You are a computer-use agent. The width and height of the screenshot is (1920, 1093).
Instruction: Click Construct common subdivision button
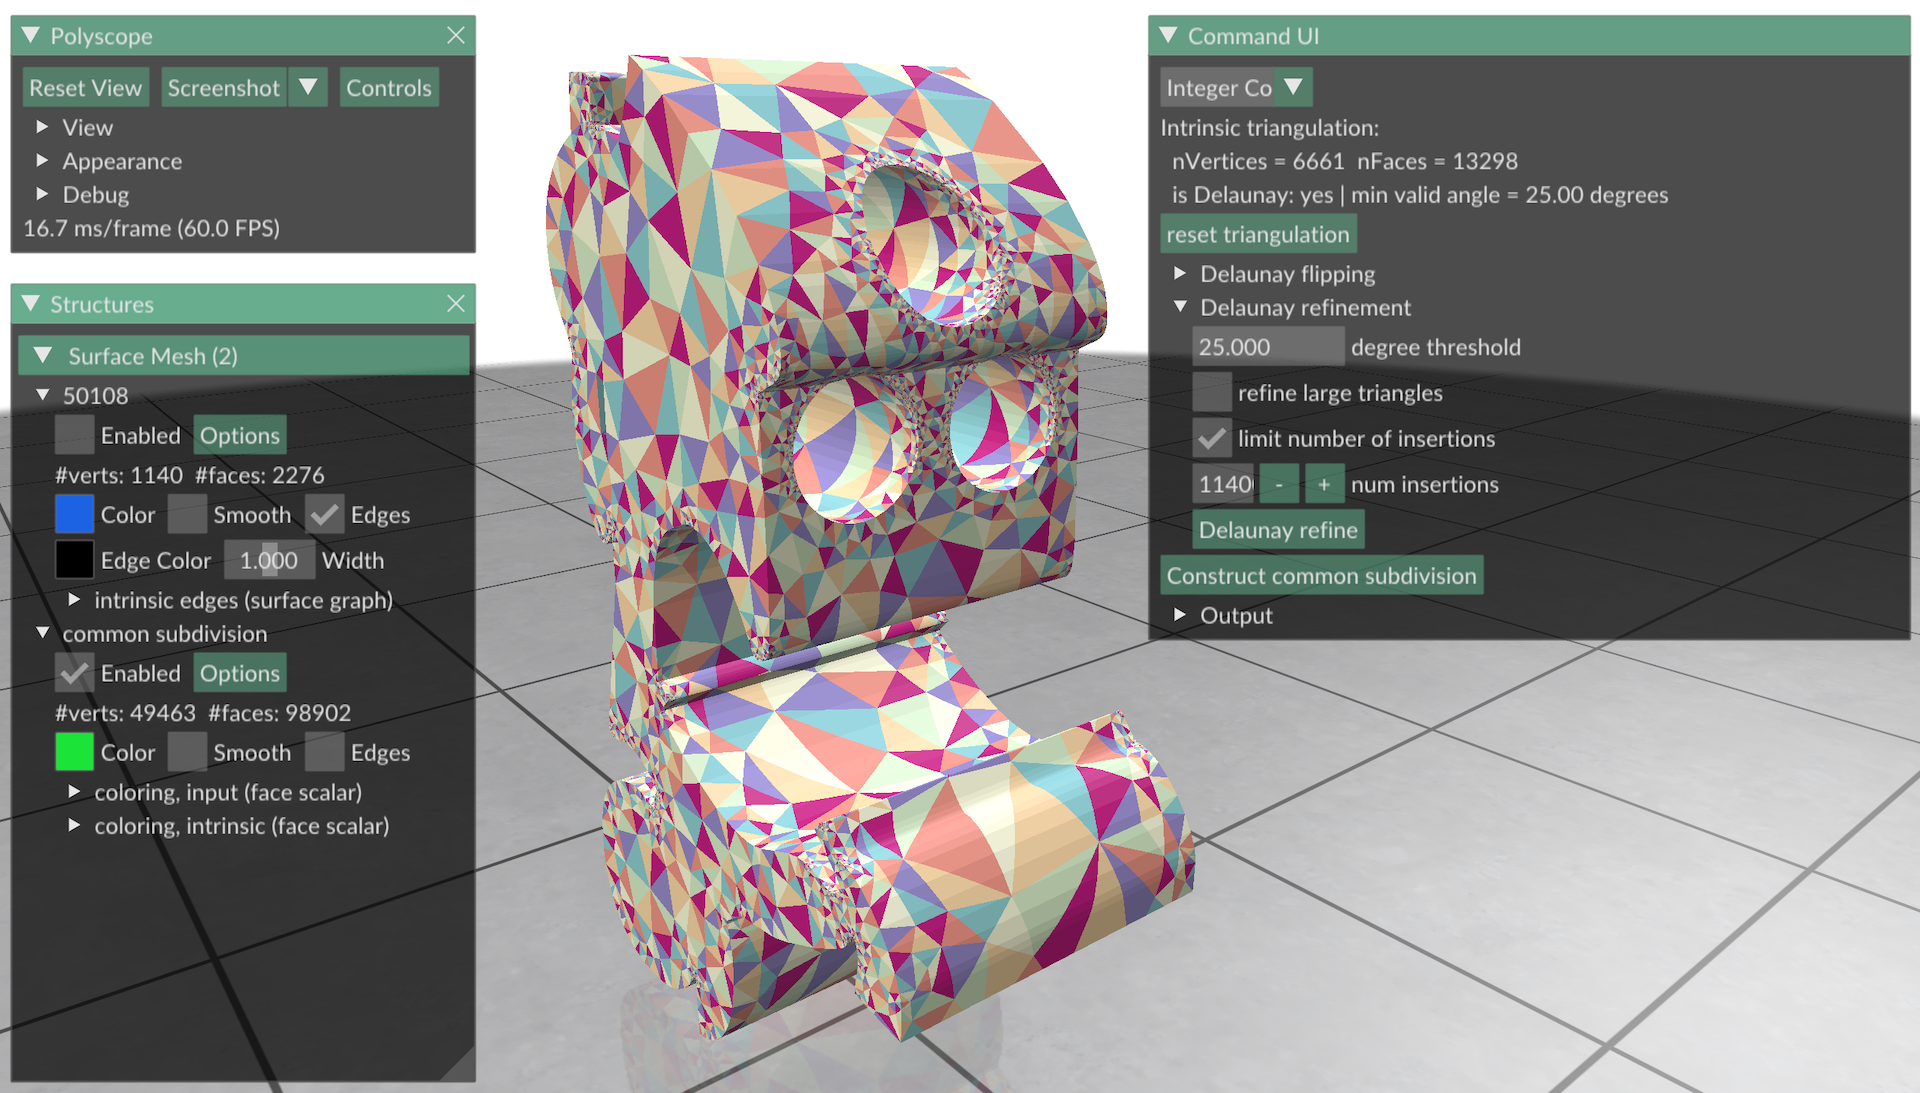pyautogui.click(x=1321, y=576)
